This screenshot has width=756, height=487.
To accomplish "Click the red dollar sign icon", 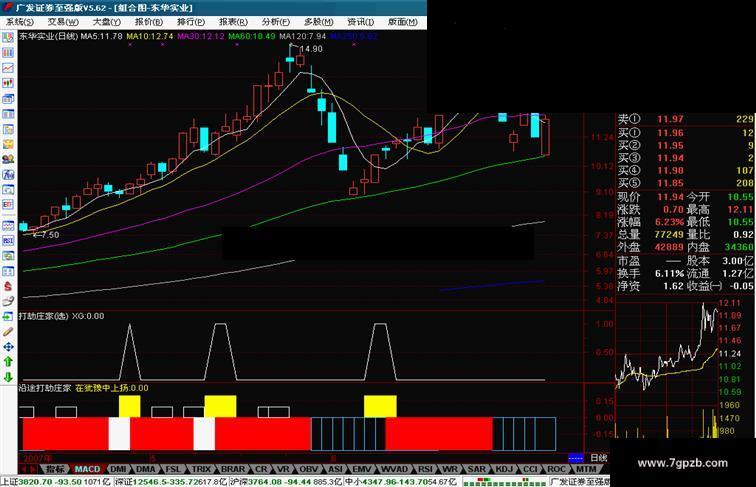I will click(8, 286).
